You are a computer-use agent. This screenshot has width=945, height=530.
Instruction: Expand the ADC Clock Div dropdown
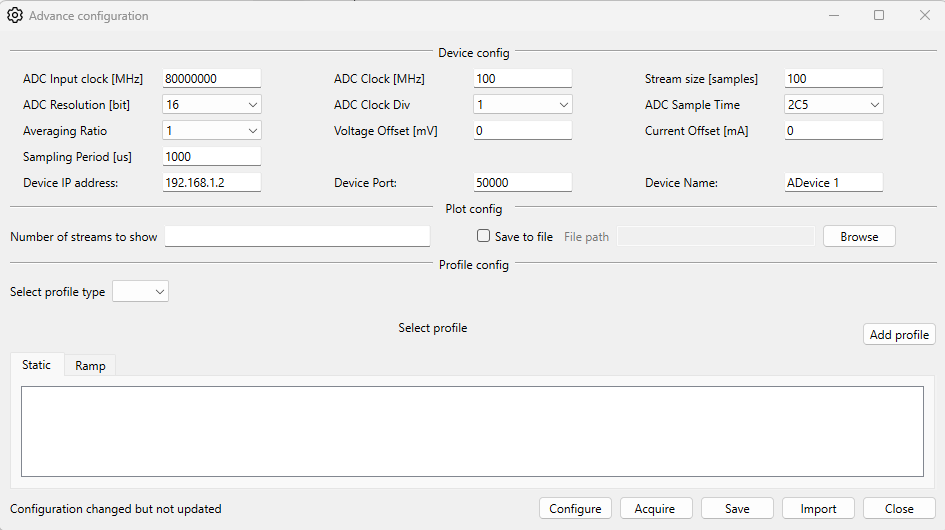(x=522, y=105)
